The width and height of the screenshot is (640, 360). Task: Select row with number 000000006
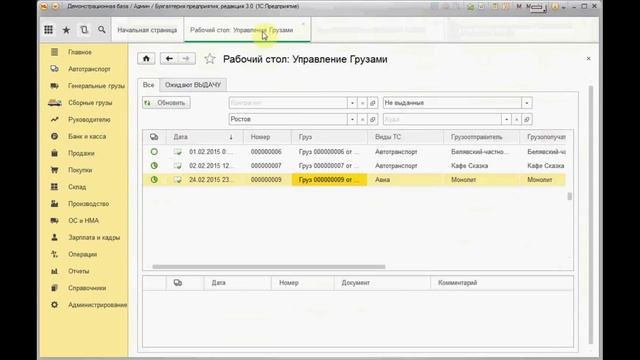click(354, 152)
